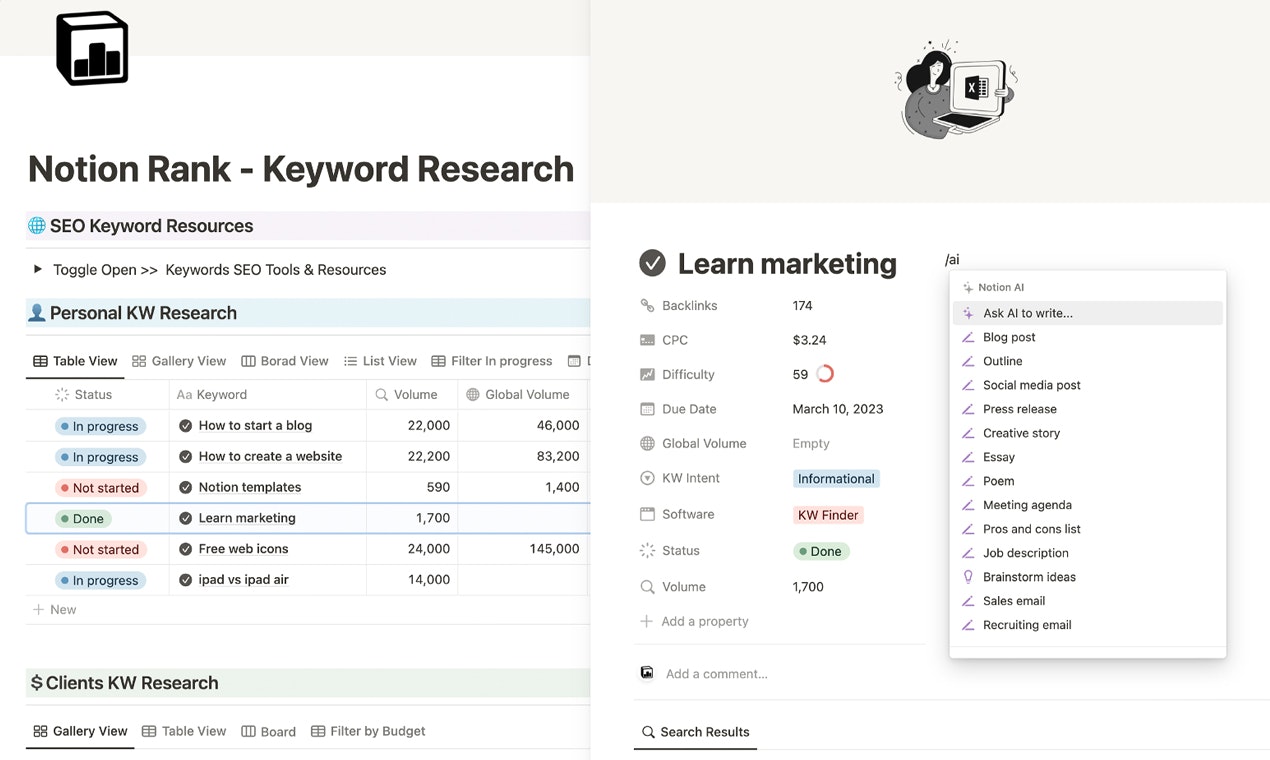
Task: Open the In progress status of How to start a blog
Action: point(100,426)
